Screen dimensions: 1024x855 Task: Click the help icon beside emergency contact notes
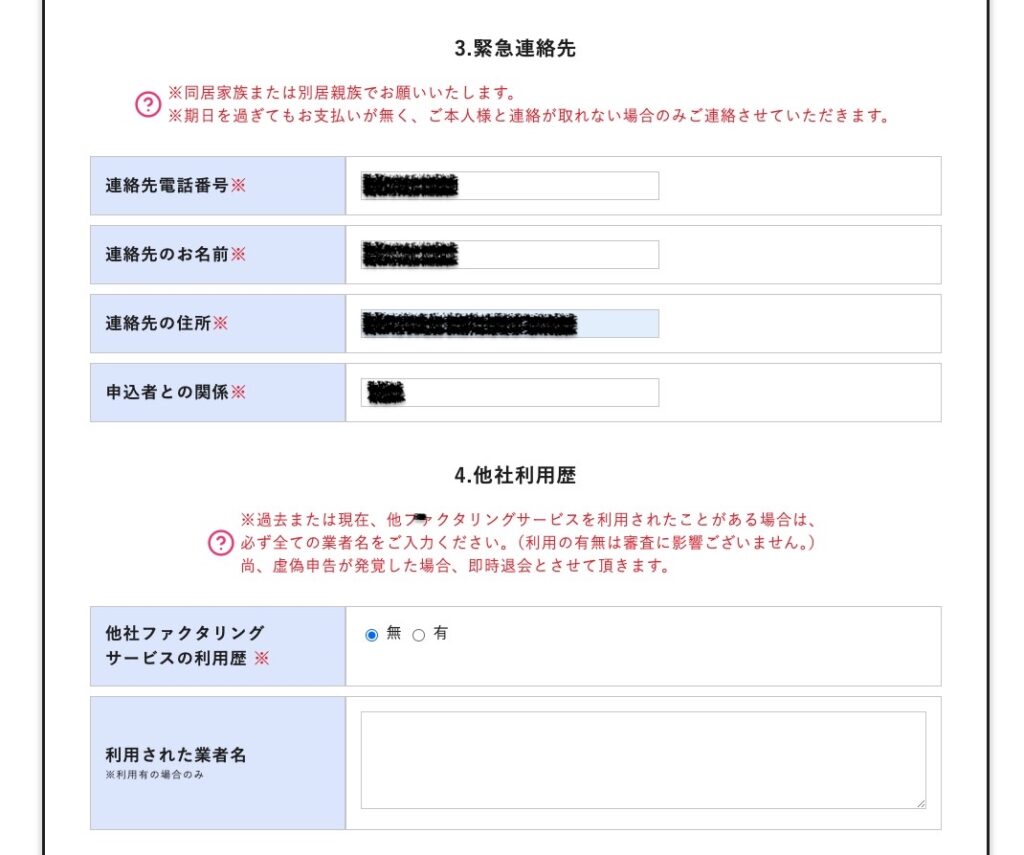pyautogui.click(x=148, y=105)
